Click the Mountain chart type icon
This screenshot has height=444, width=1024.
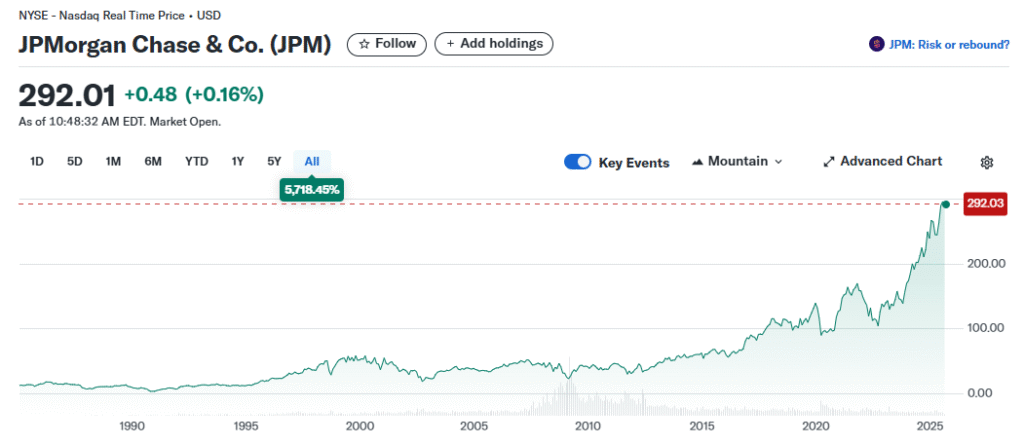click(697, 161)
